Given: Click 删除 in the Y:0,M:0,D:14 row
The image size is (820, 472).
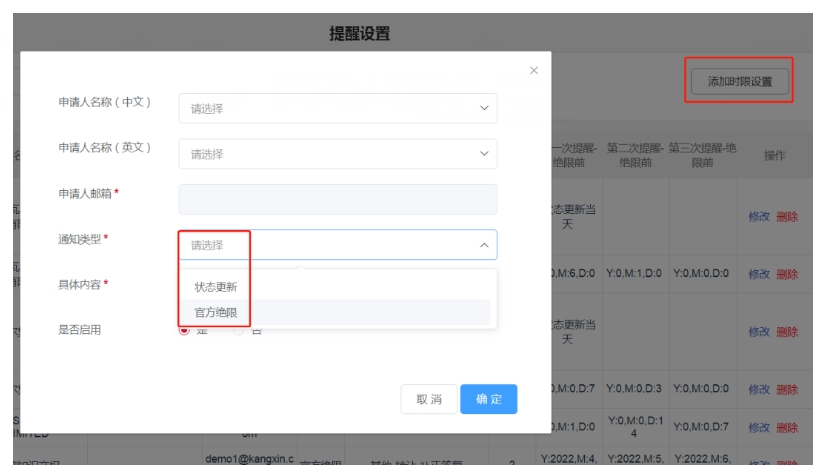Looking at the screenshot, I should coord(787,427).
